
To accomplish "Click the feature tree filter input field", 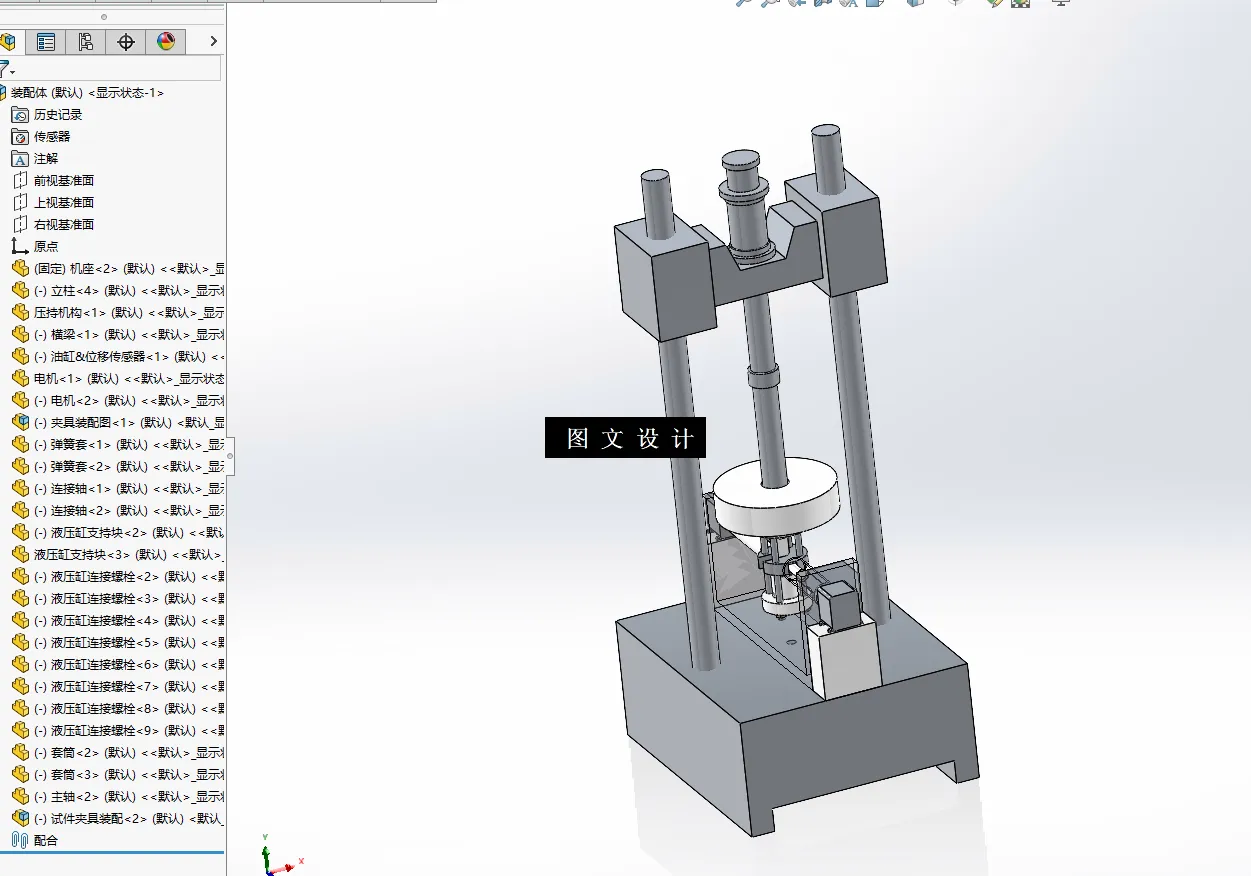I will [118, 68].
